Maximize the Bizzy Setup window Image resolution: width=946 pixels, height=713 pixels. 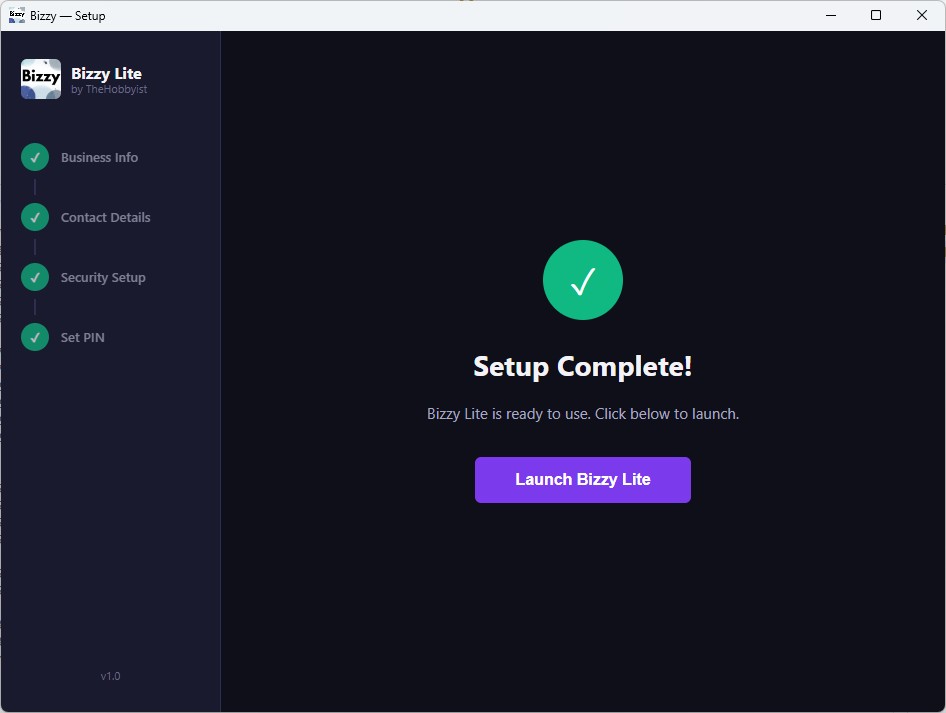(876, 15)
